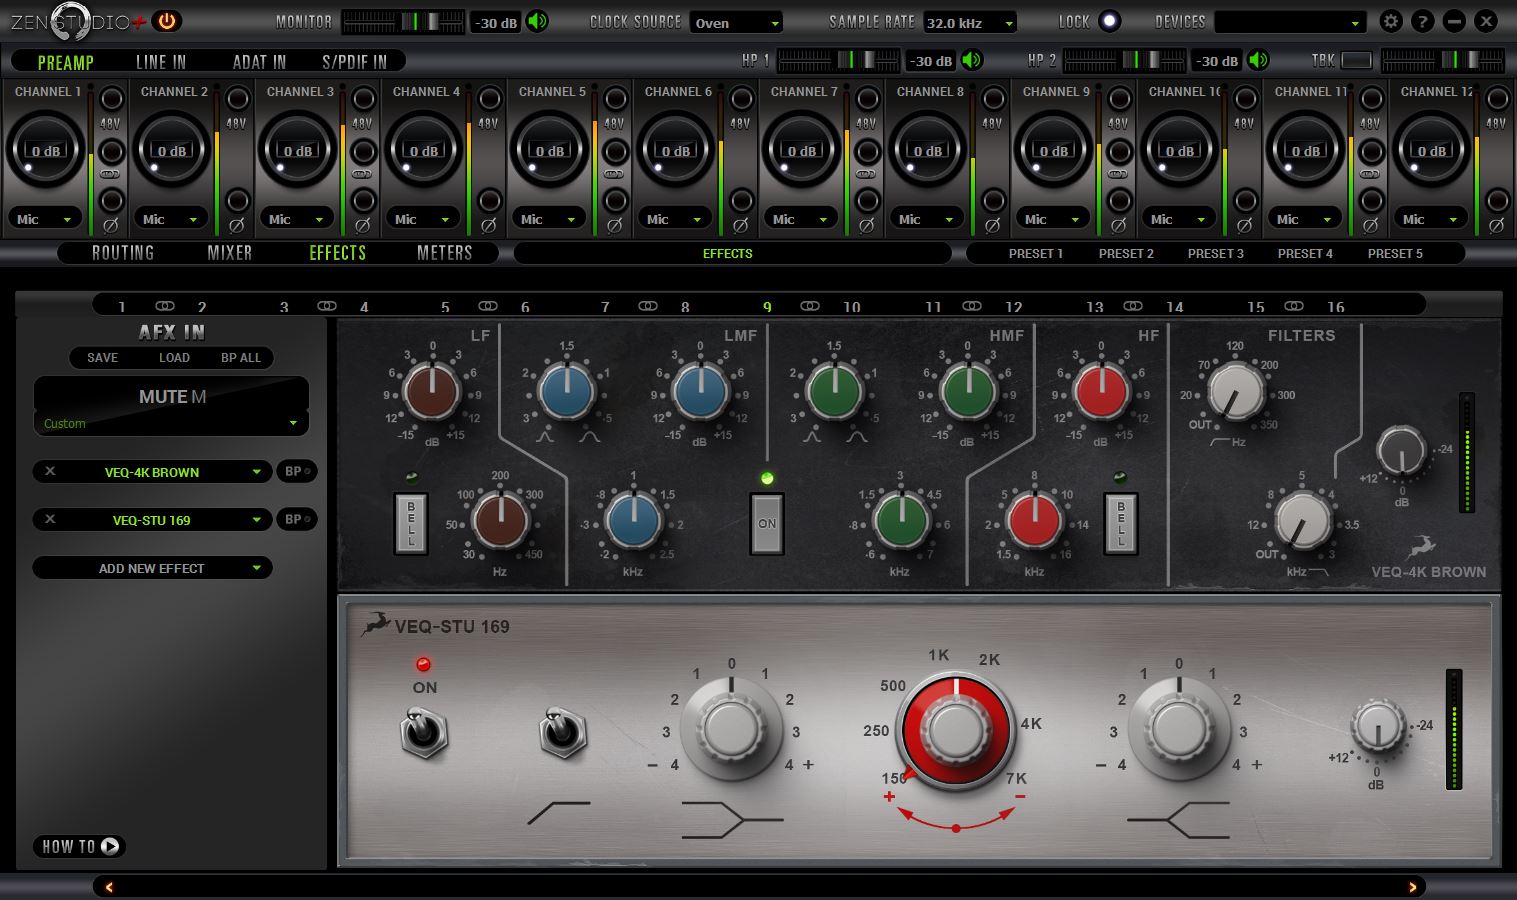This screenshot has height=900, width=1517.
Task: Flip the ON toggle switch on VEQ-STU 169
Action: point(424,732)
